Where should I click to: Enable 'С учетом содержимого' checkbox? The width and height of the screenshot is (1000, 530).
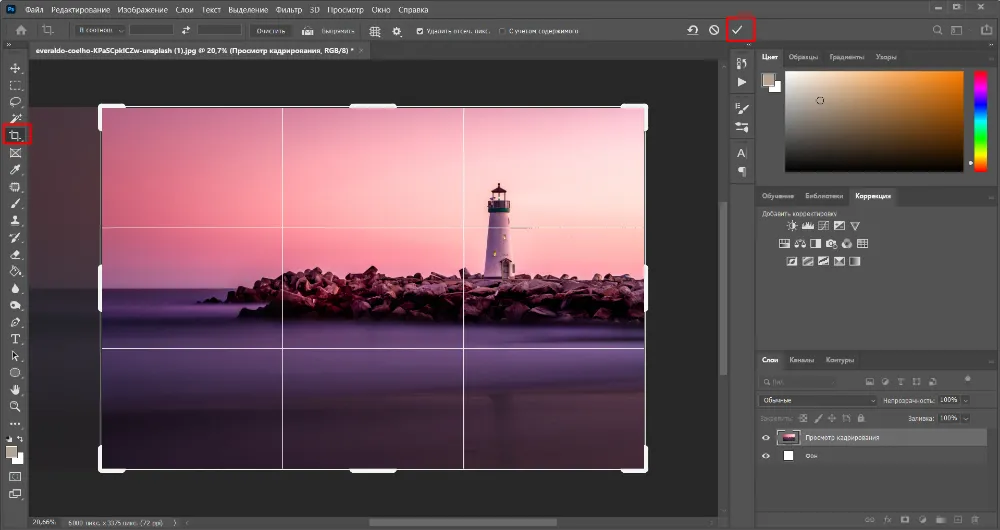(x=502, y=31)
